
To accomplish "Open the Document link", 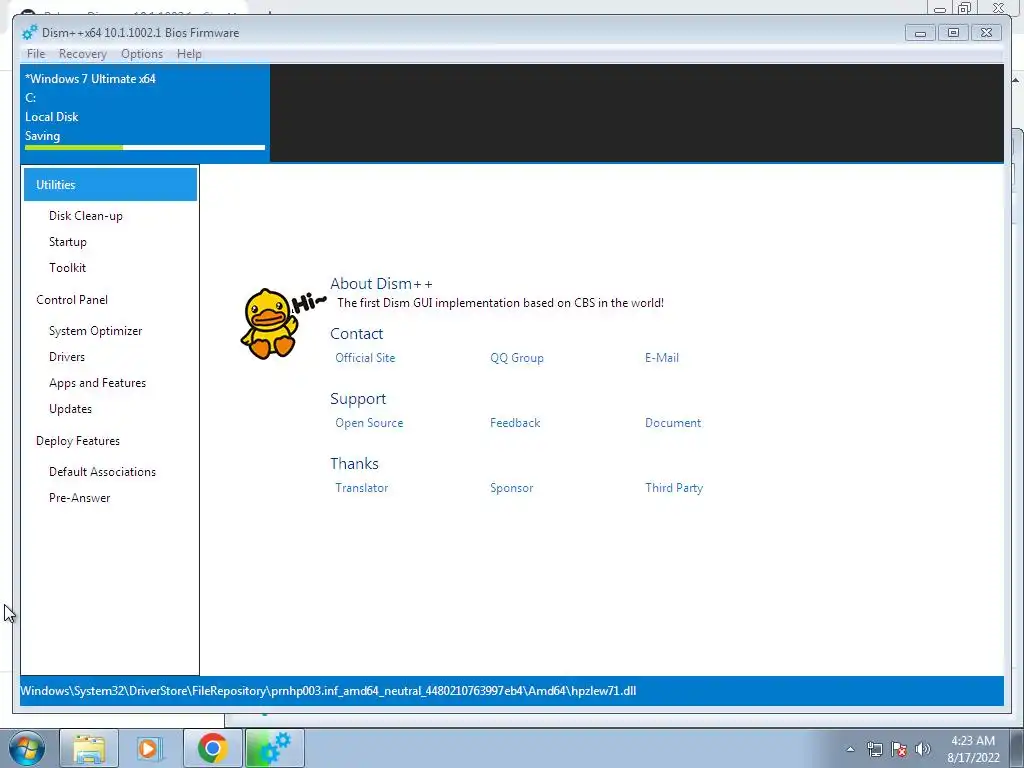I will [673, 423].
